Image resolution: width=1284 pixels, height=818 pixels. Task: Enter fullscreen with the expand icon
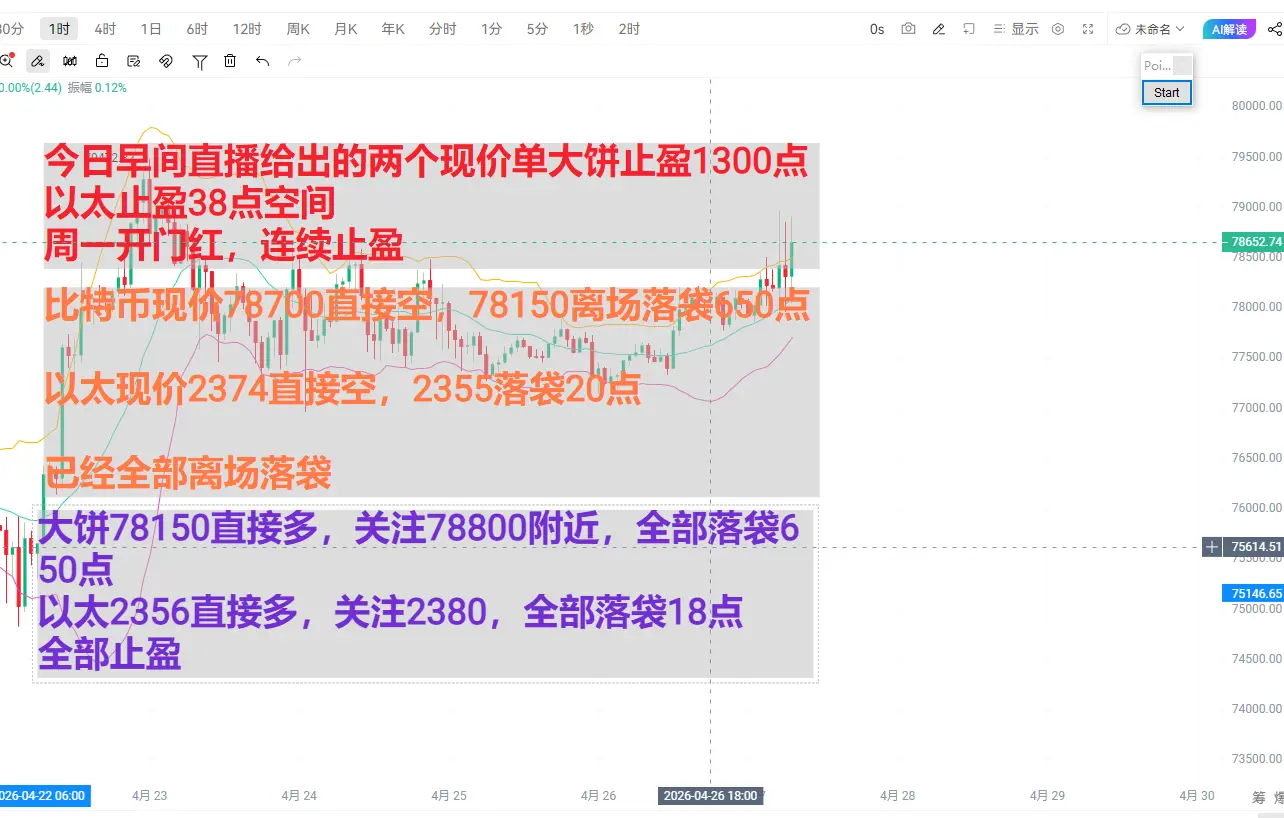tap(1088, 29)
